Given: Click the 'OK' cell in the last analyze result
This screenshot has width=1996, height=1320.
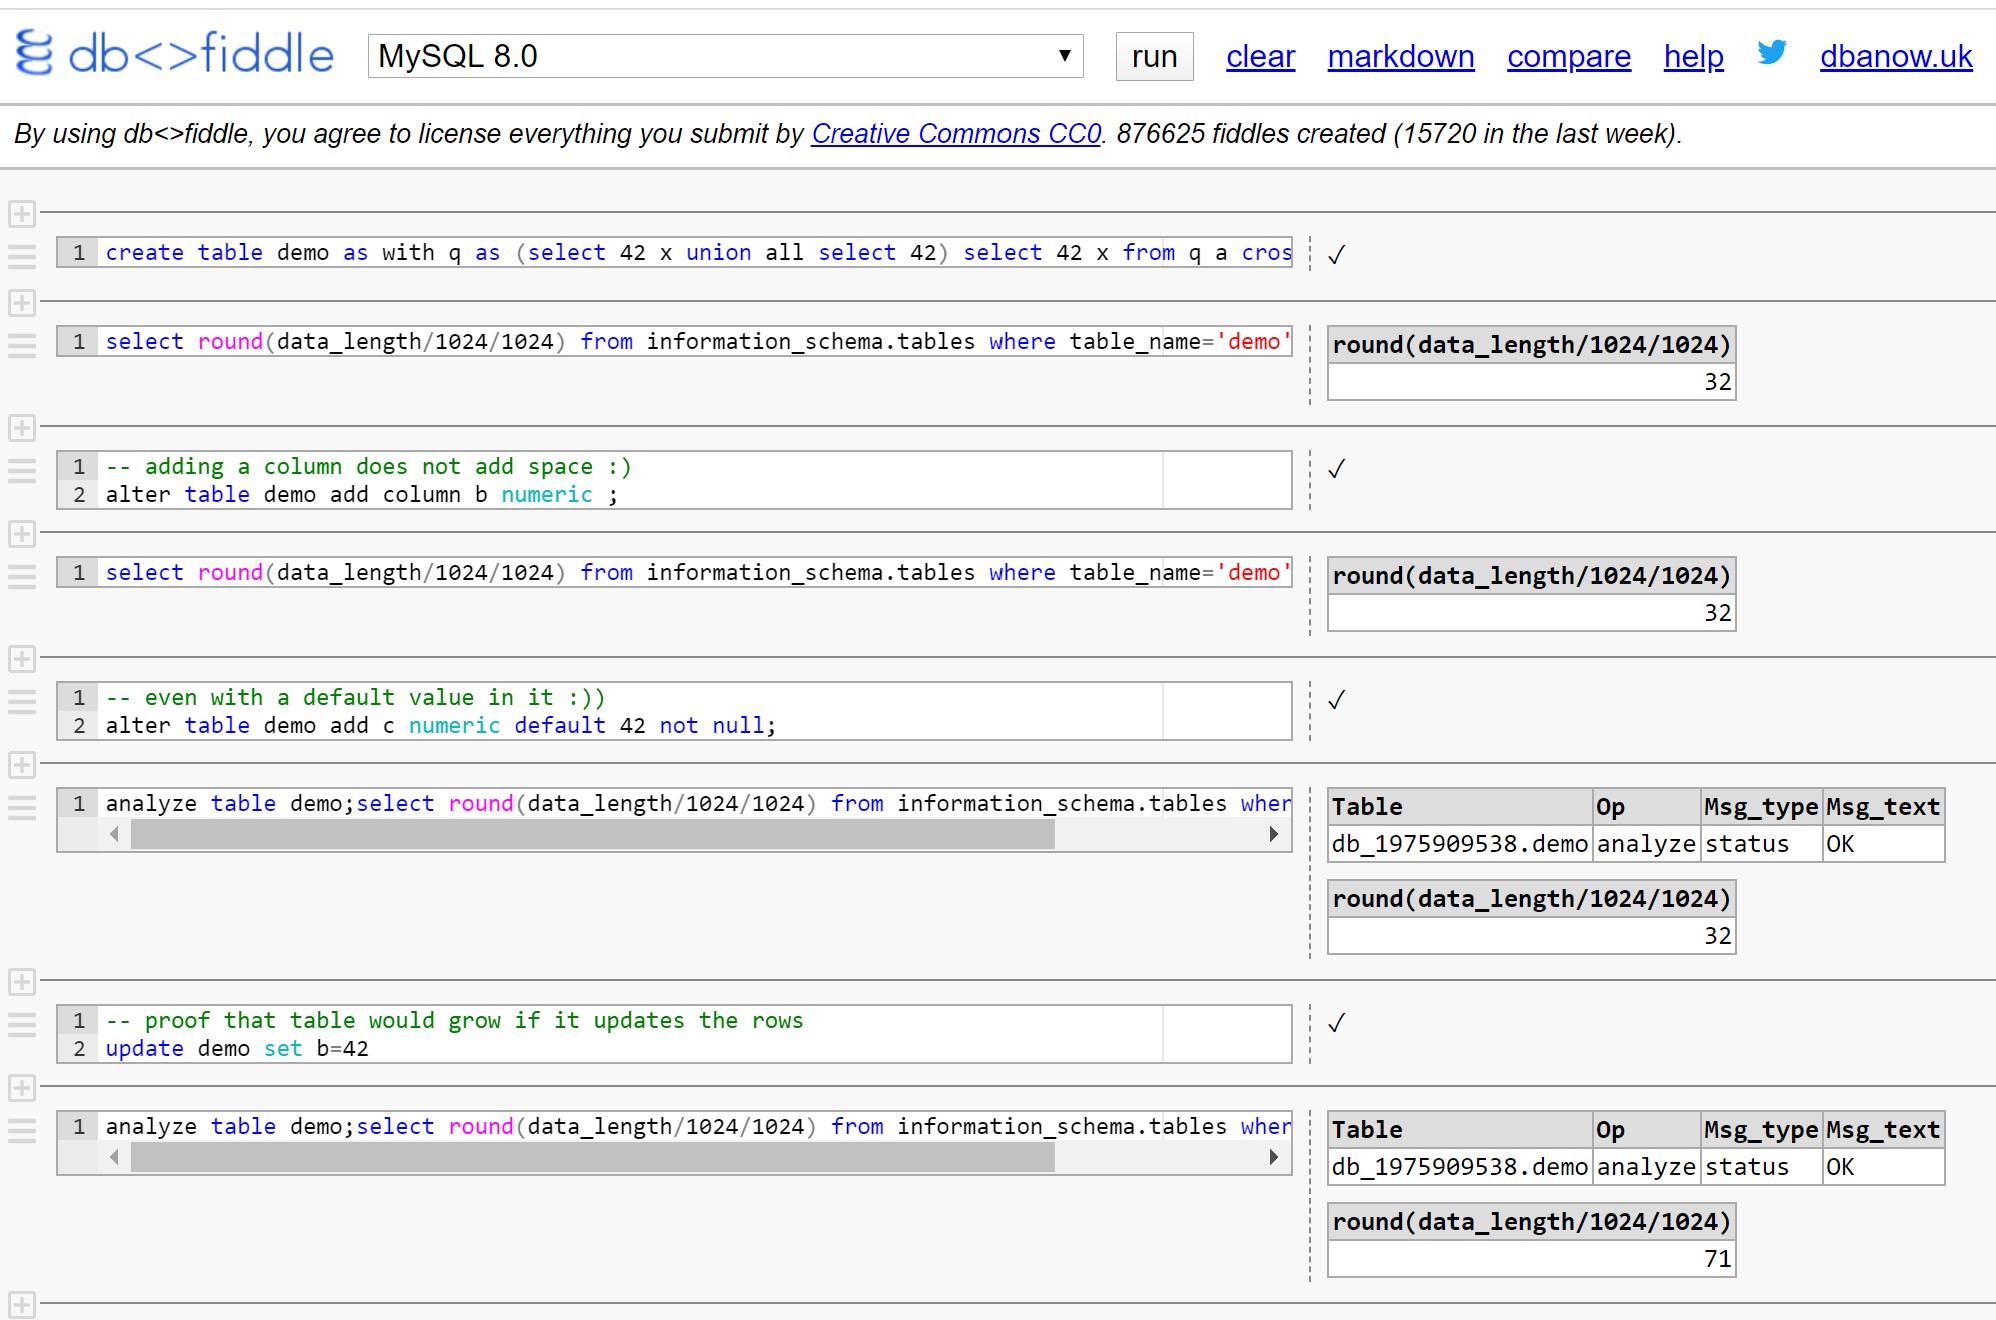Looking at the screenshot, I should click(x=1882, y=1167).
